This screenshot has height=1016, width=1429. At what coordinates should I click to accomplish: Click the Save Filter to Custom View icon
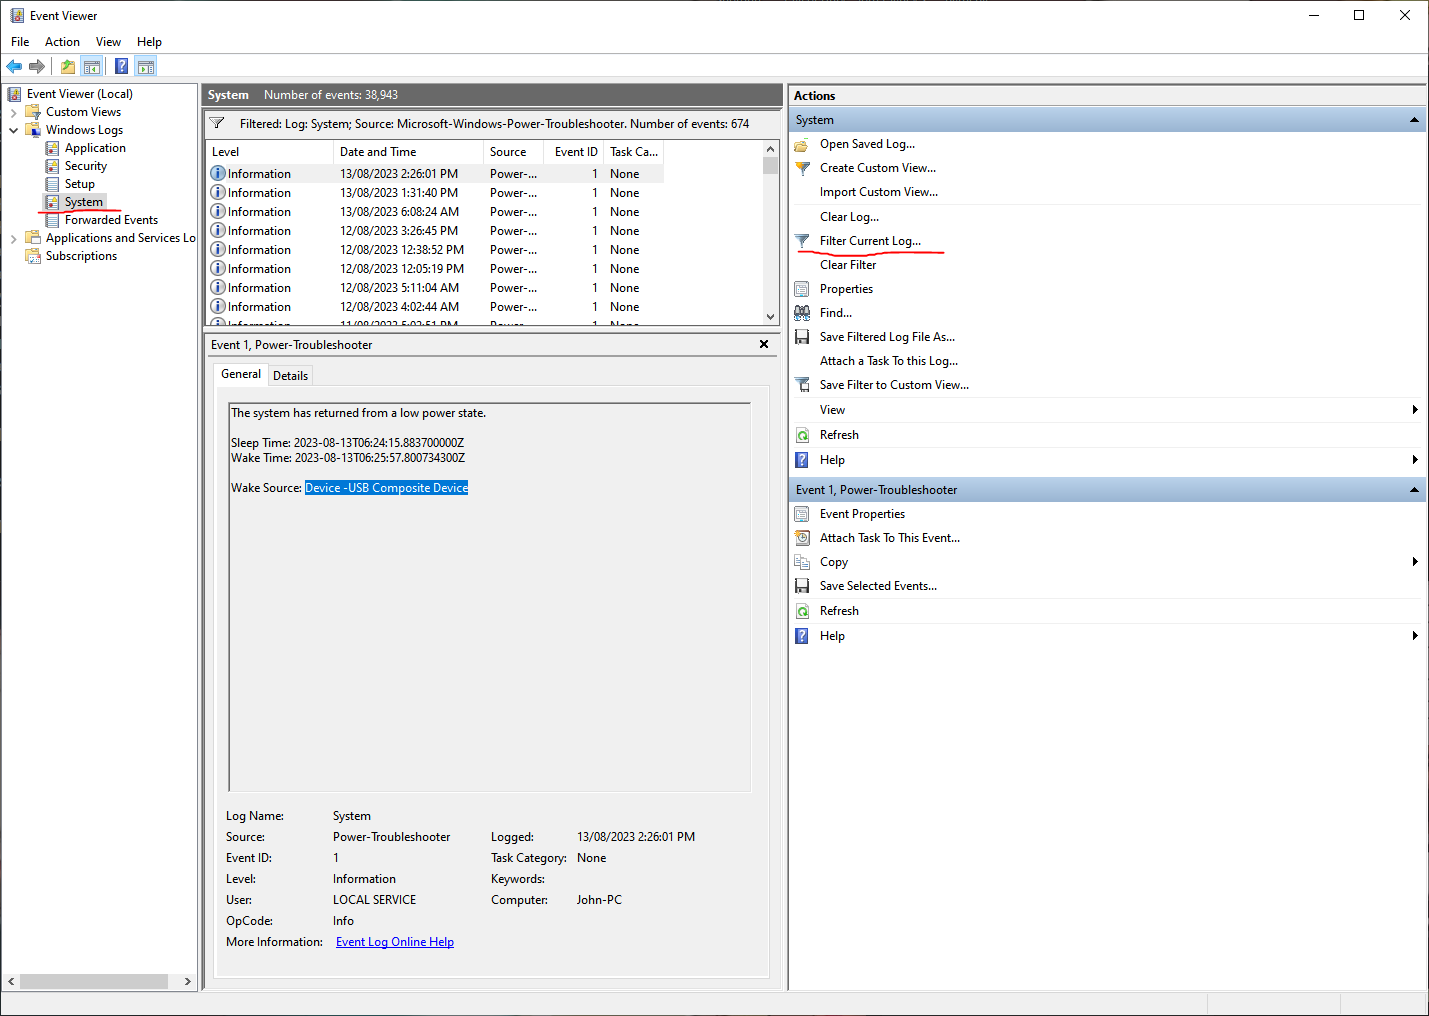click(802, 385)
